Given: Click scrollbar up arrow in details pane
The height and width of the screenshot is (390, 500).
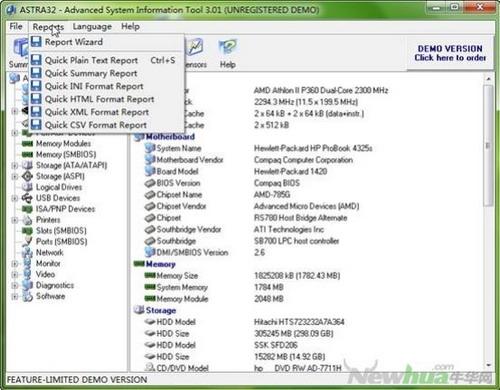Looking at the screenshot, I should pyautogui.click(x=488, y=79).
